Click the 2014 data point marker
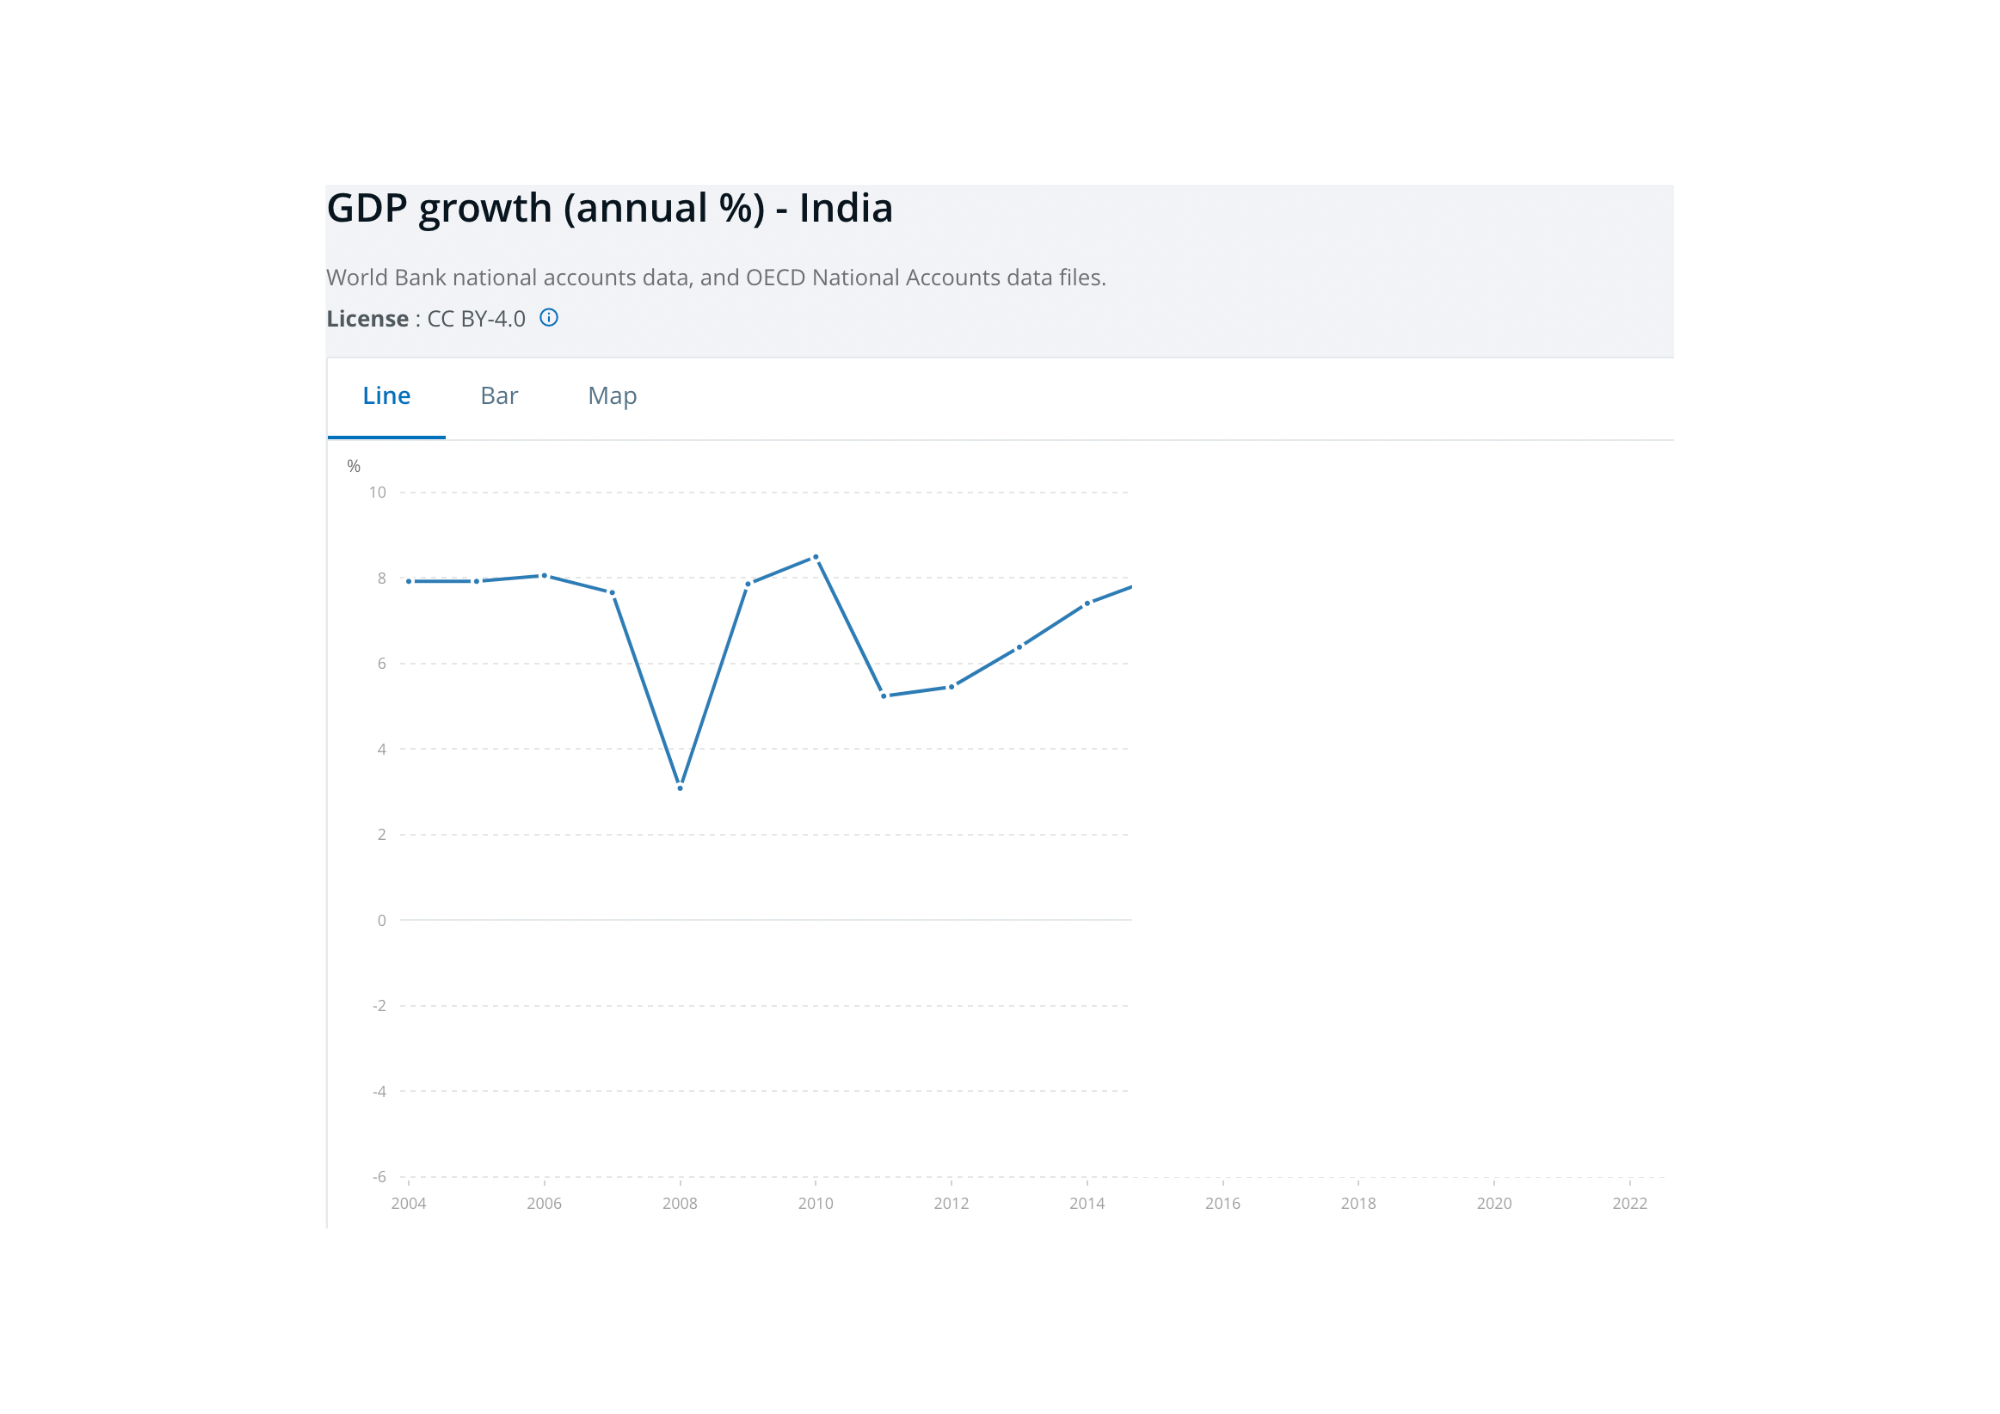Image resolution: width=2000 pixels, height=1414 pixels. tap(1087, 604)
